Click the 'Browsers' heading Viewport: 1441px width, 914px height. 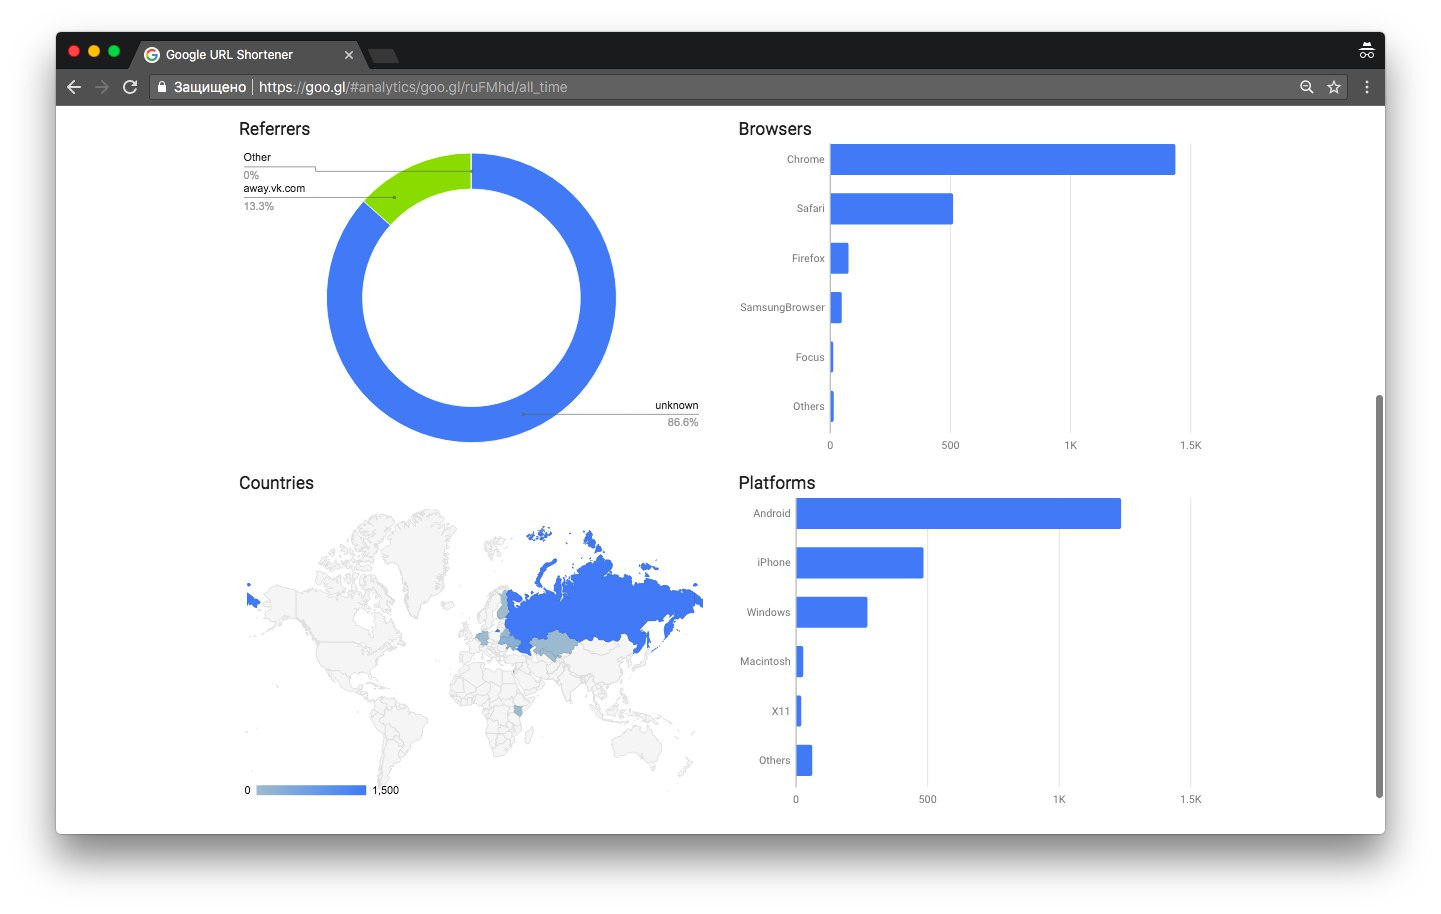click(775, 129)
